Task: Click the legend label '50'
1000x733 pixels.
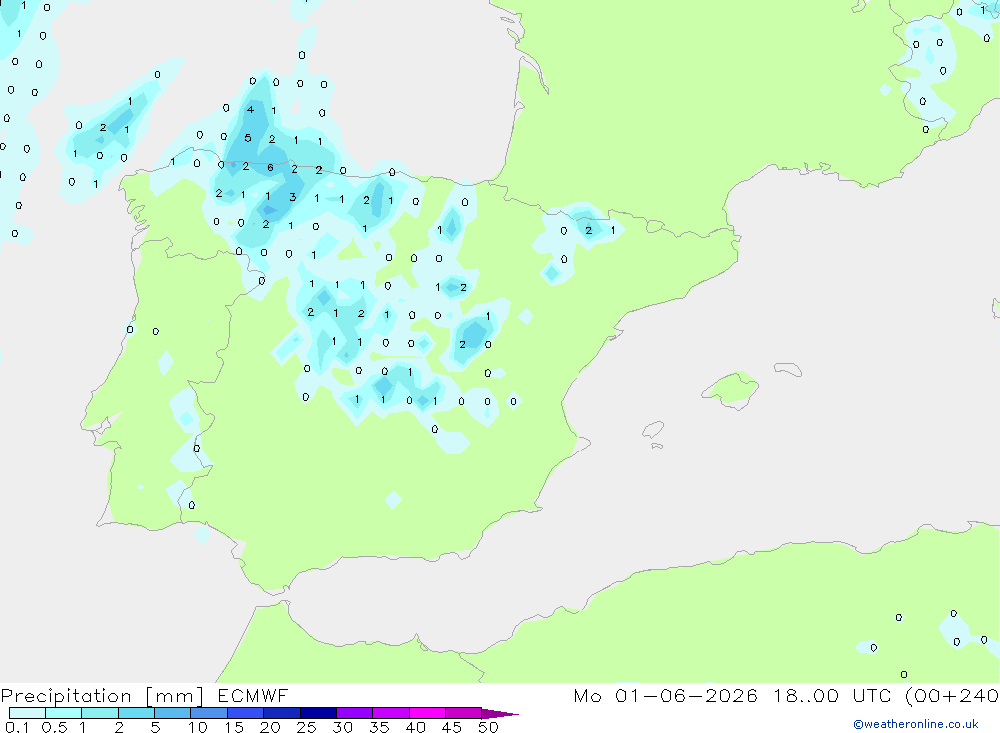Action: pos(489,727)
